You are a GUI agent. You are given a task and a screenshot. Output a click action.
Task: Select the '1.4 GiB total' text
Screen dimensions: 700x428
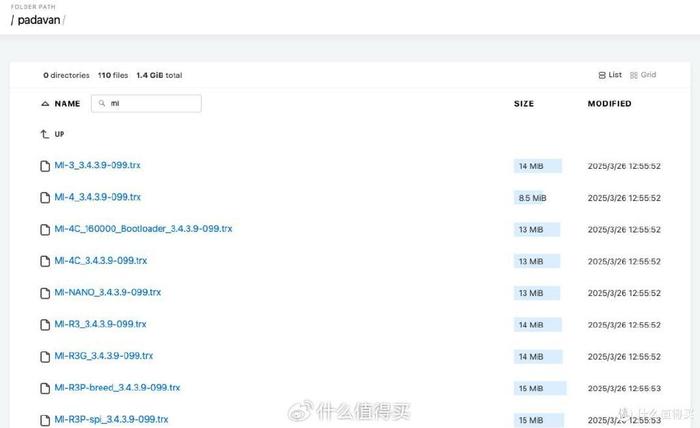coord(159,75)
